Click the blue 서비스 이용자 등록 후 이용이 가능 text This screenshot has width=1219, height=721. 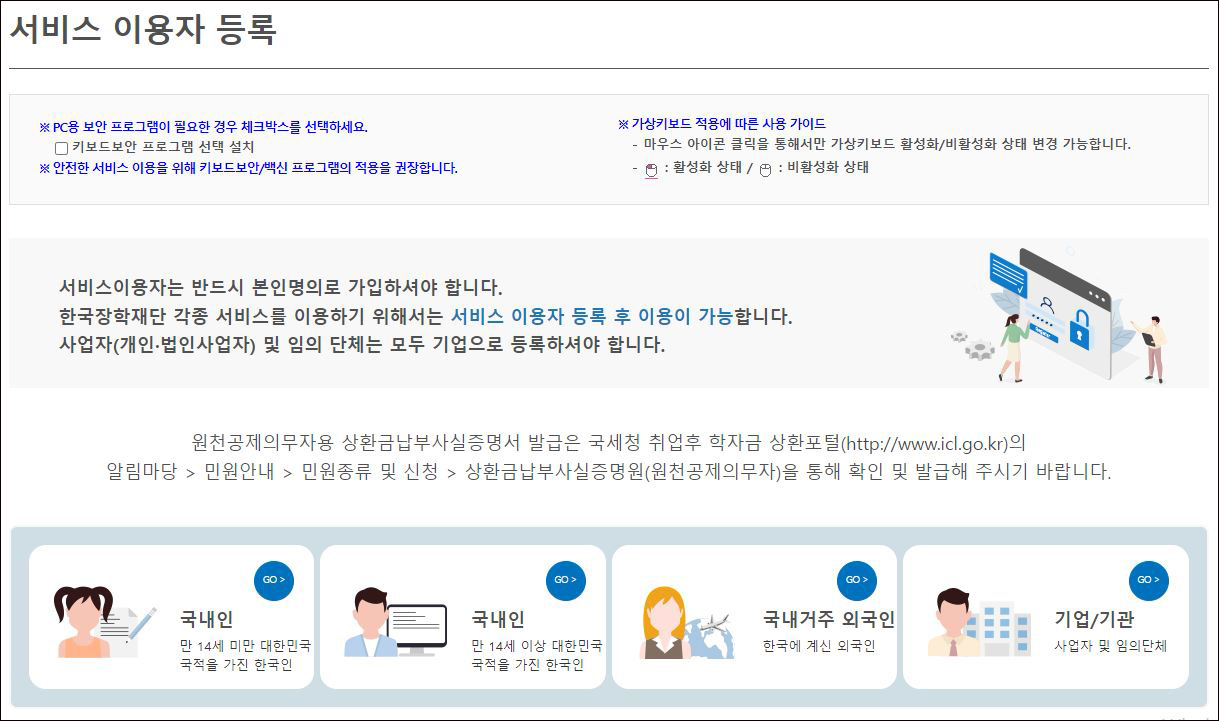(592, 317)
